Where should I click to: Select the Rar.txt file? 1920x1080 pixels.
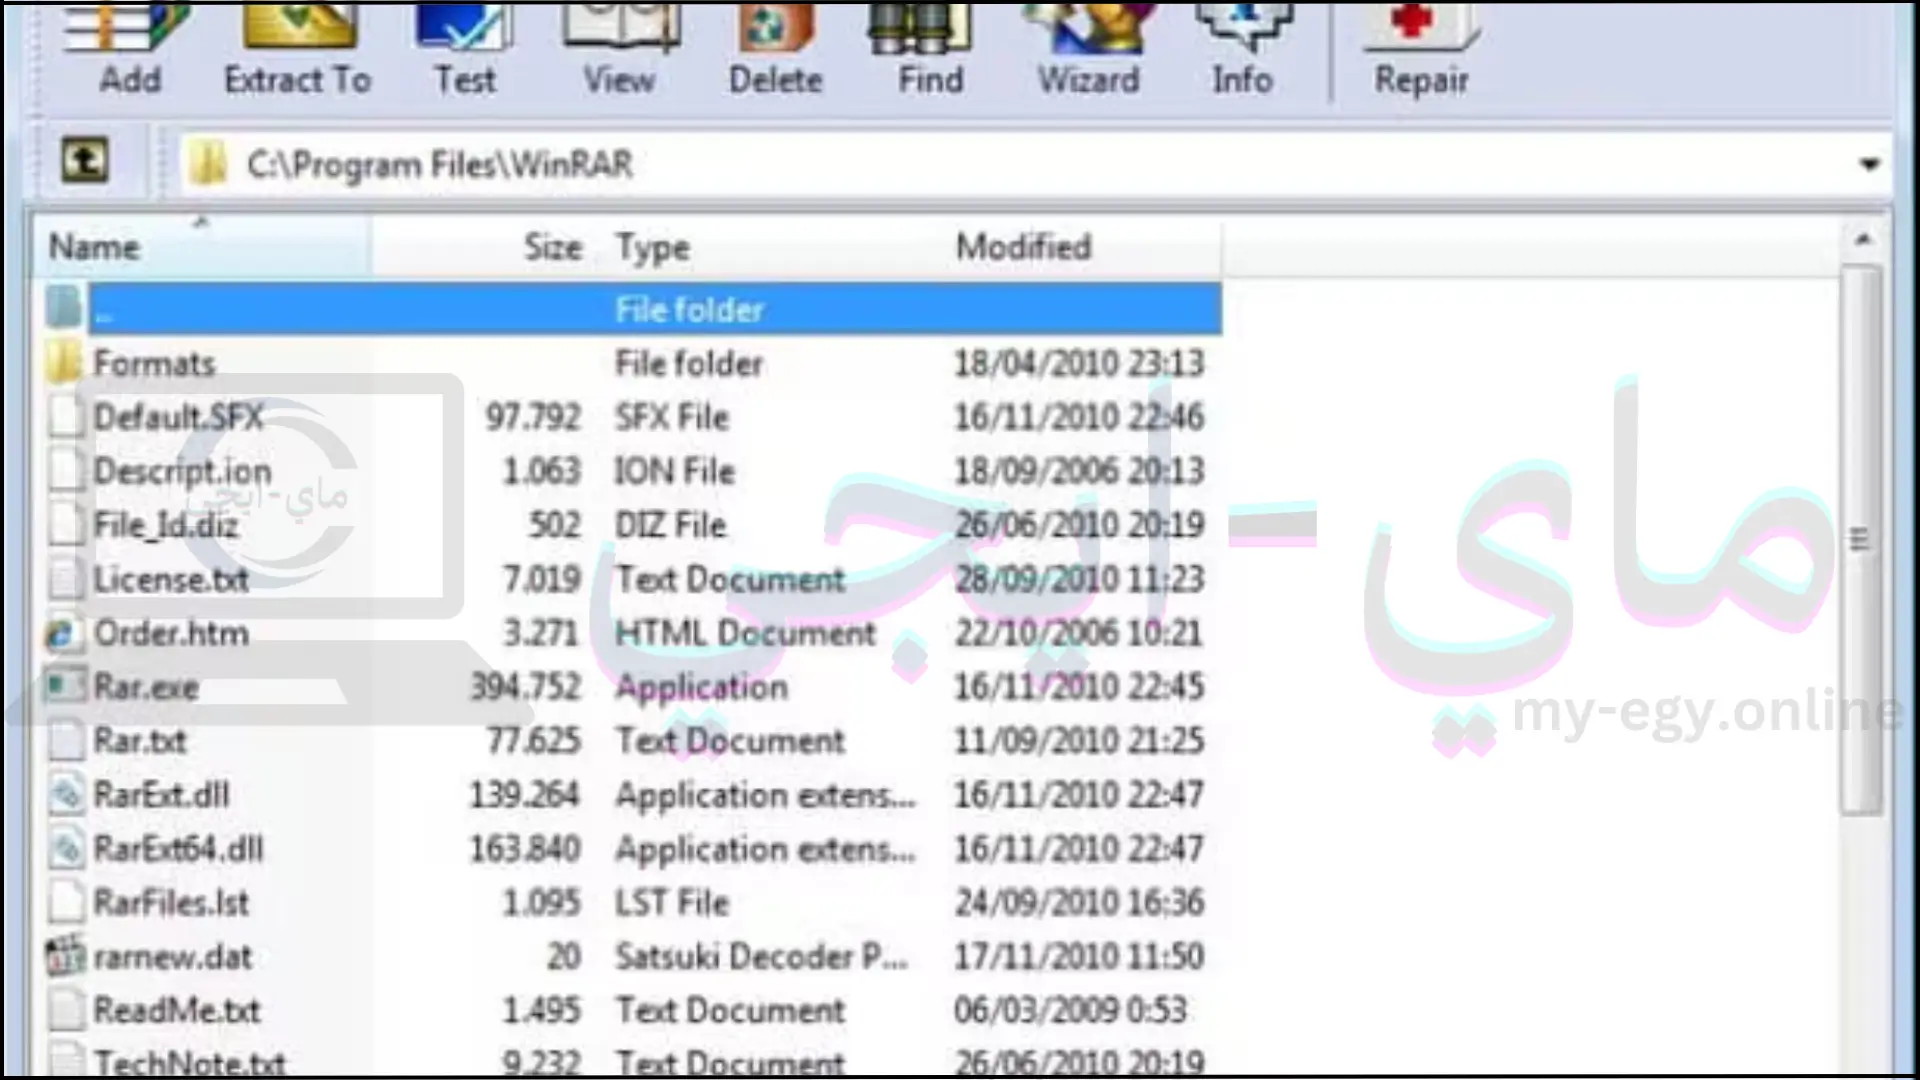[x=140, y=741]
